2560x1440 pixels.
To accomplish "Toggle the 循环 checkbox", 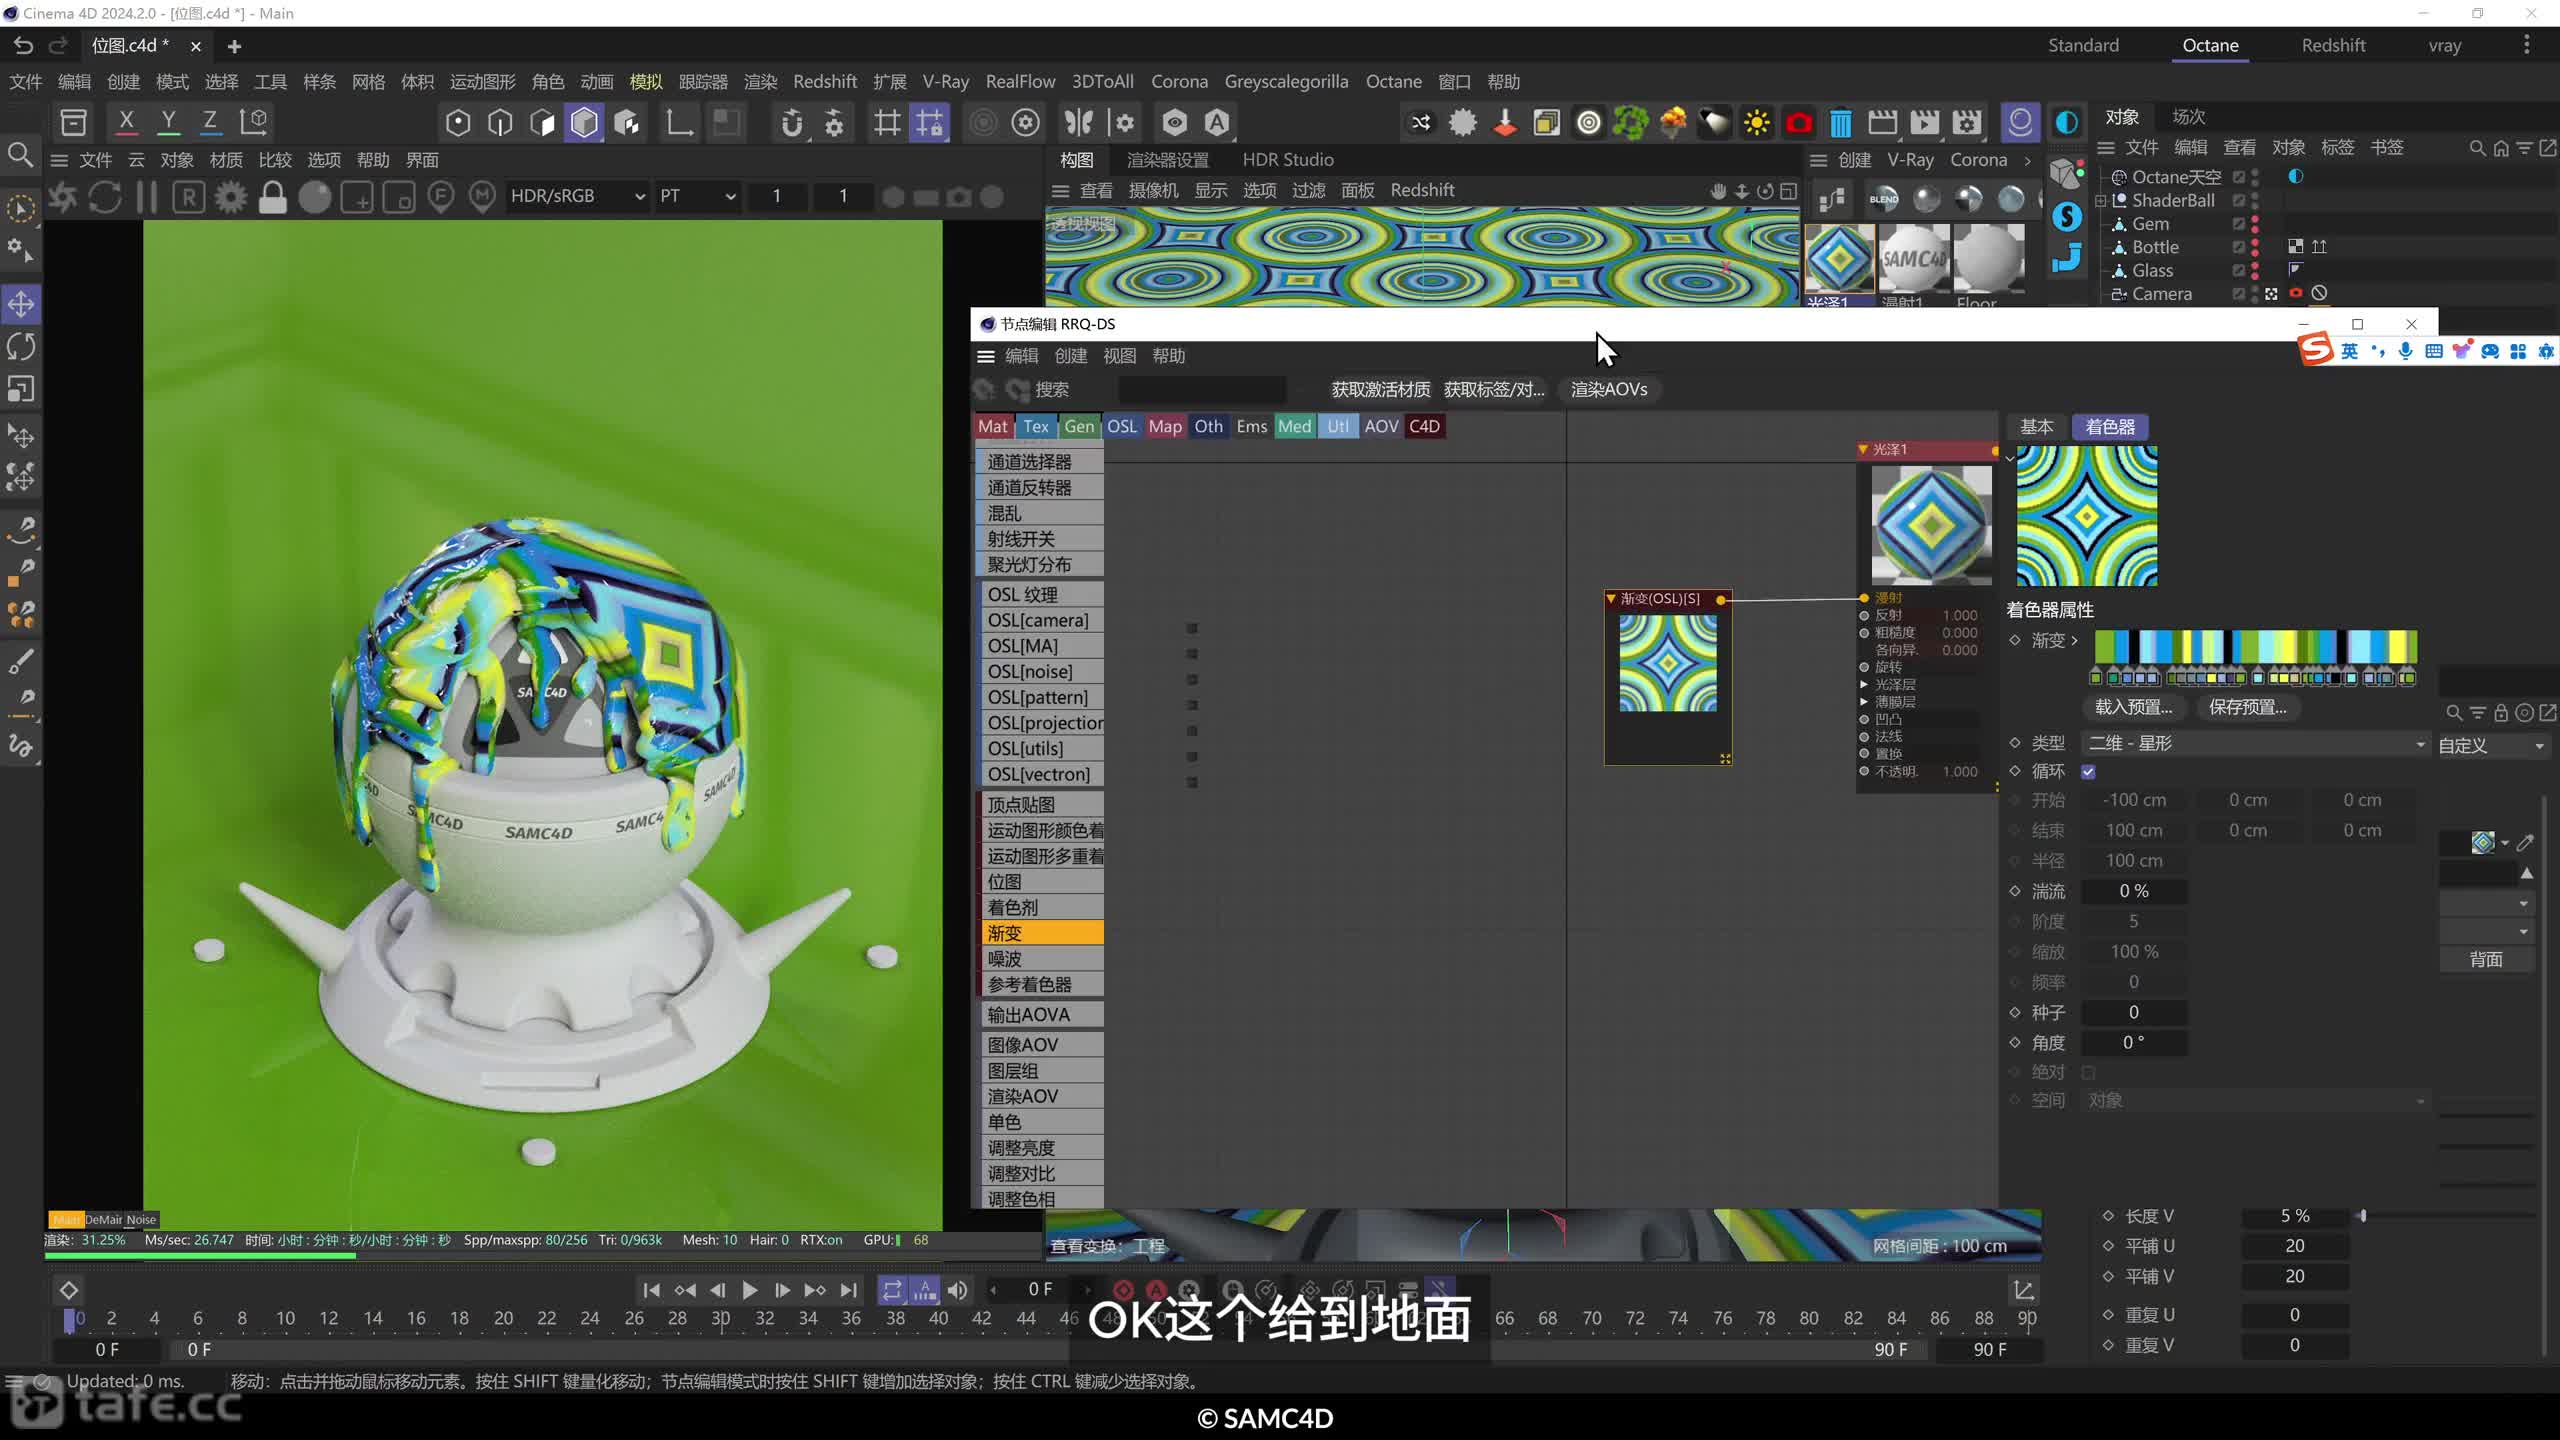I will click(x=2088, y=771).
